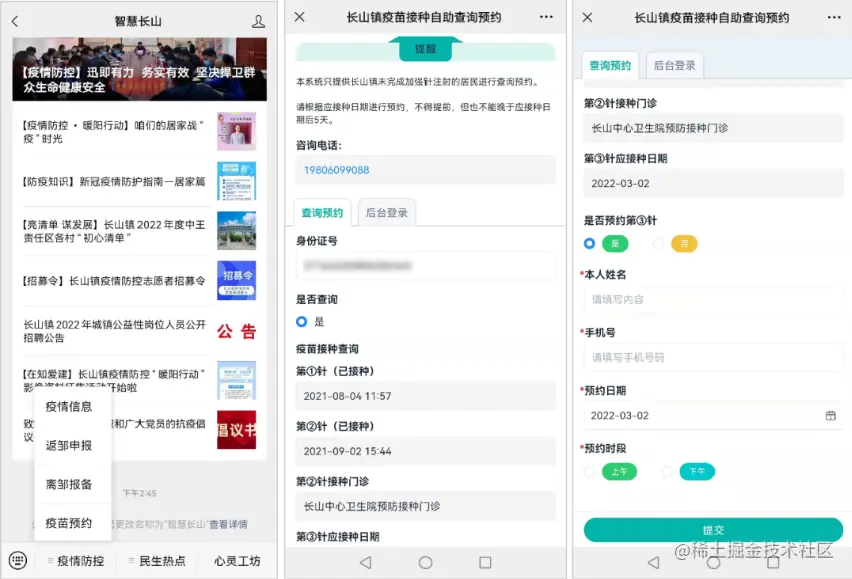Switch to 后台登录 tab on middle screen
852x579 pixels.
click(x=386, y=212)
